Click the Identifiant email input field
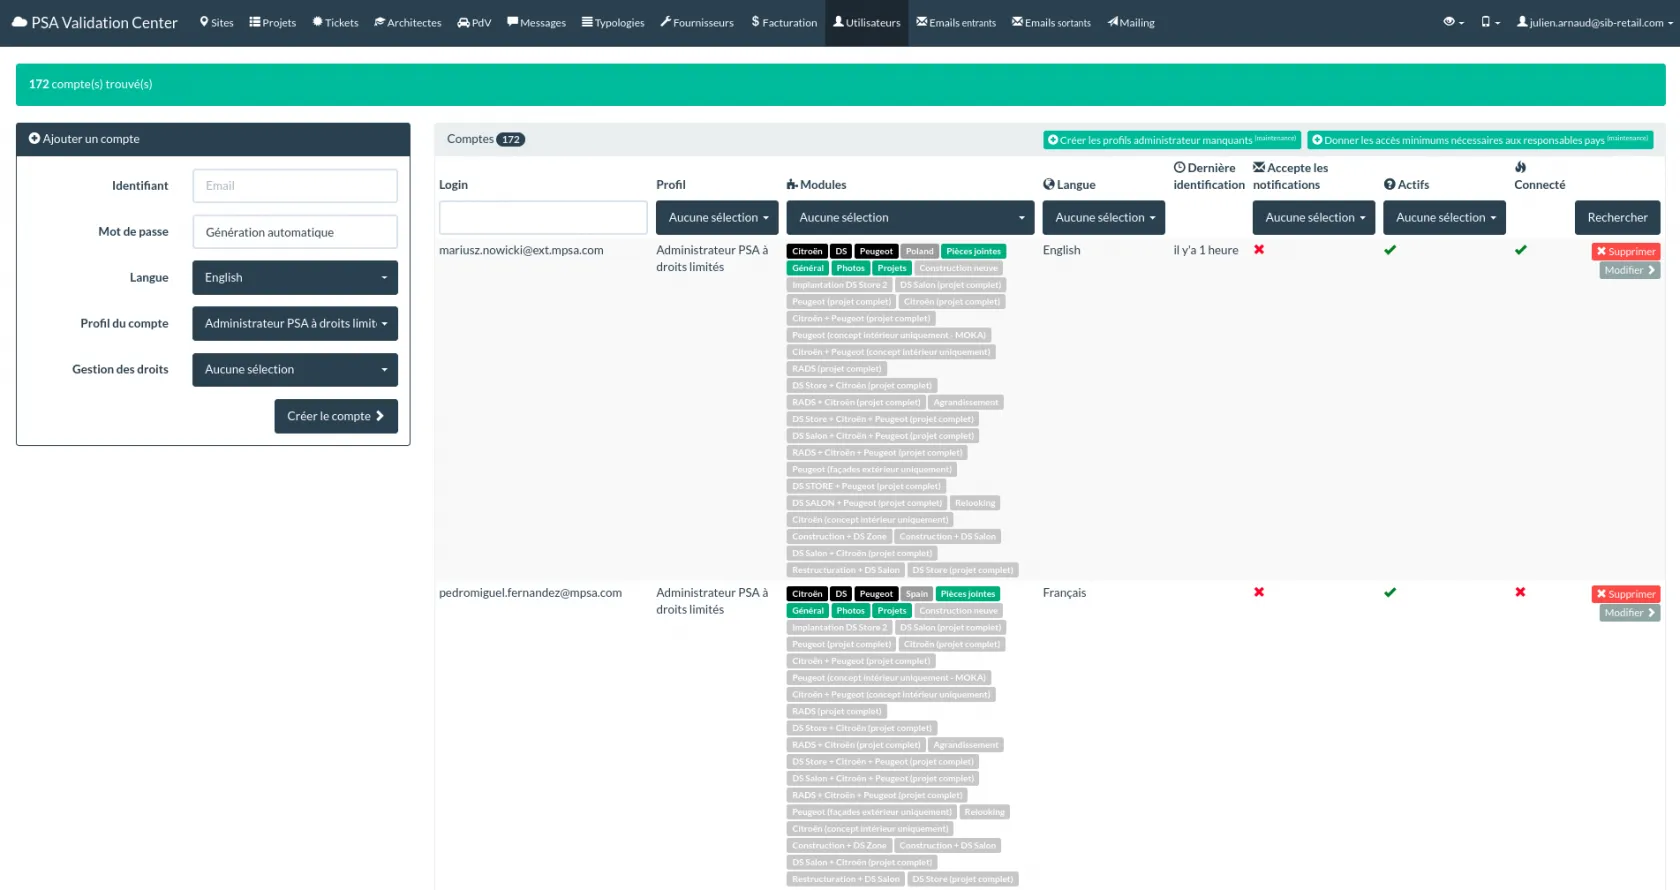This screenshot has width=1680, height=890. click(x=295, y=186)
